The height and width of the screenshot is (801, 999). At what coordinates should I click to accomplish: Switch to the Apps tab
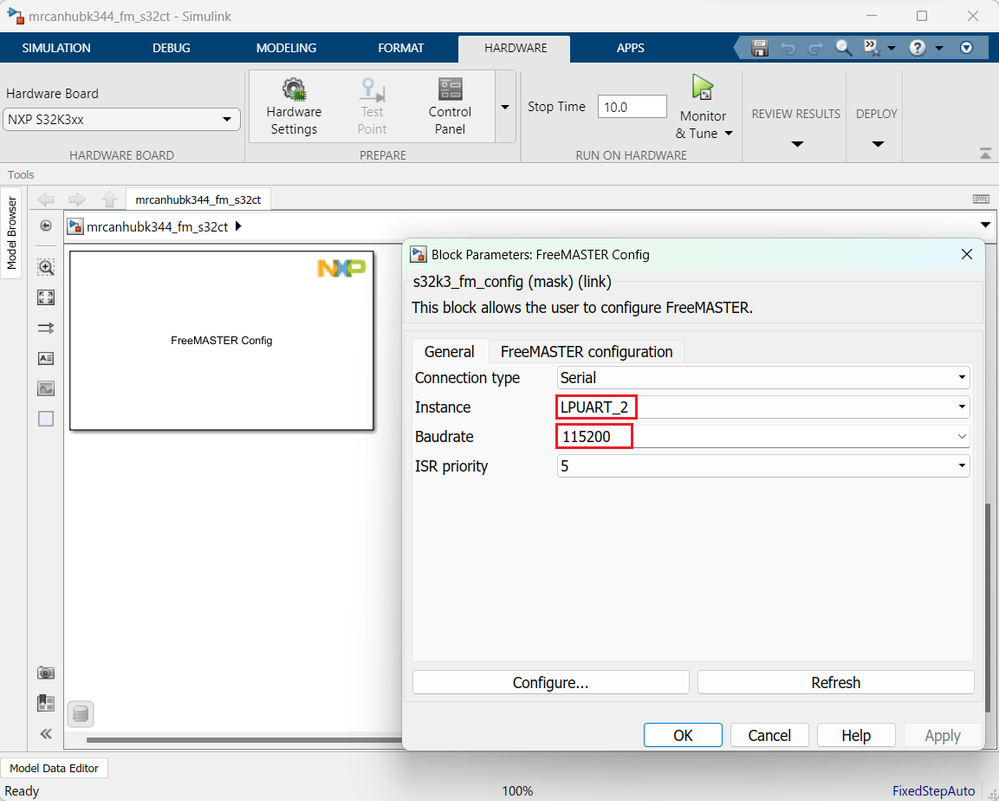point(630,48)
